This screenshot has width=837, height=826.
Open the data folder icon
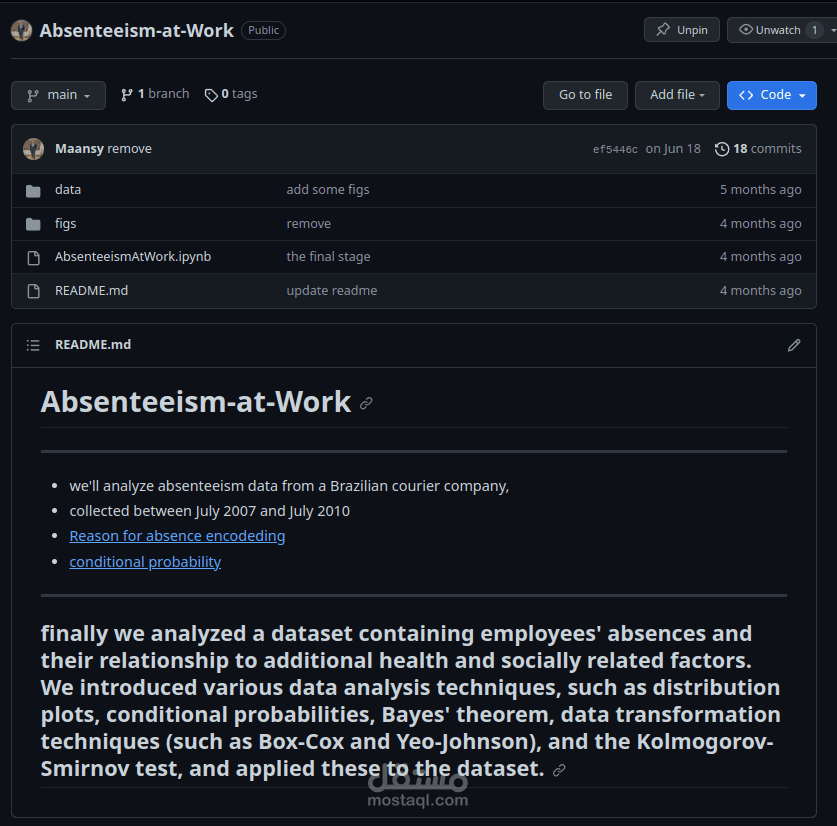pyautogui.click(x=31, y=189)
